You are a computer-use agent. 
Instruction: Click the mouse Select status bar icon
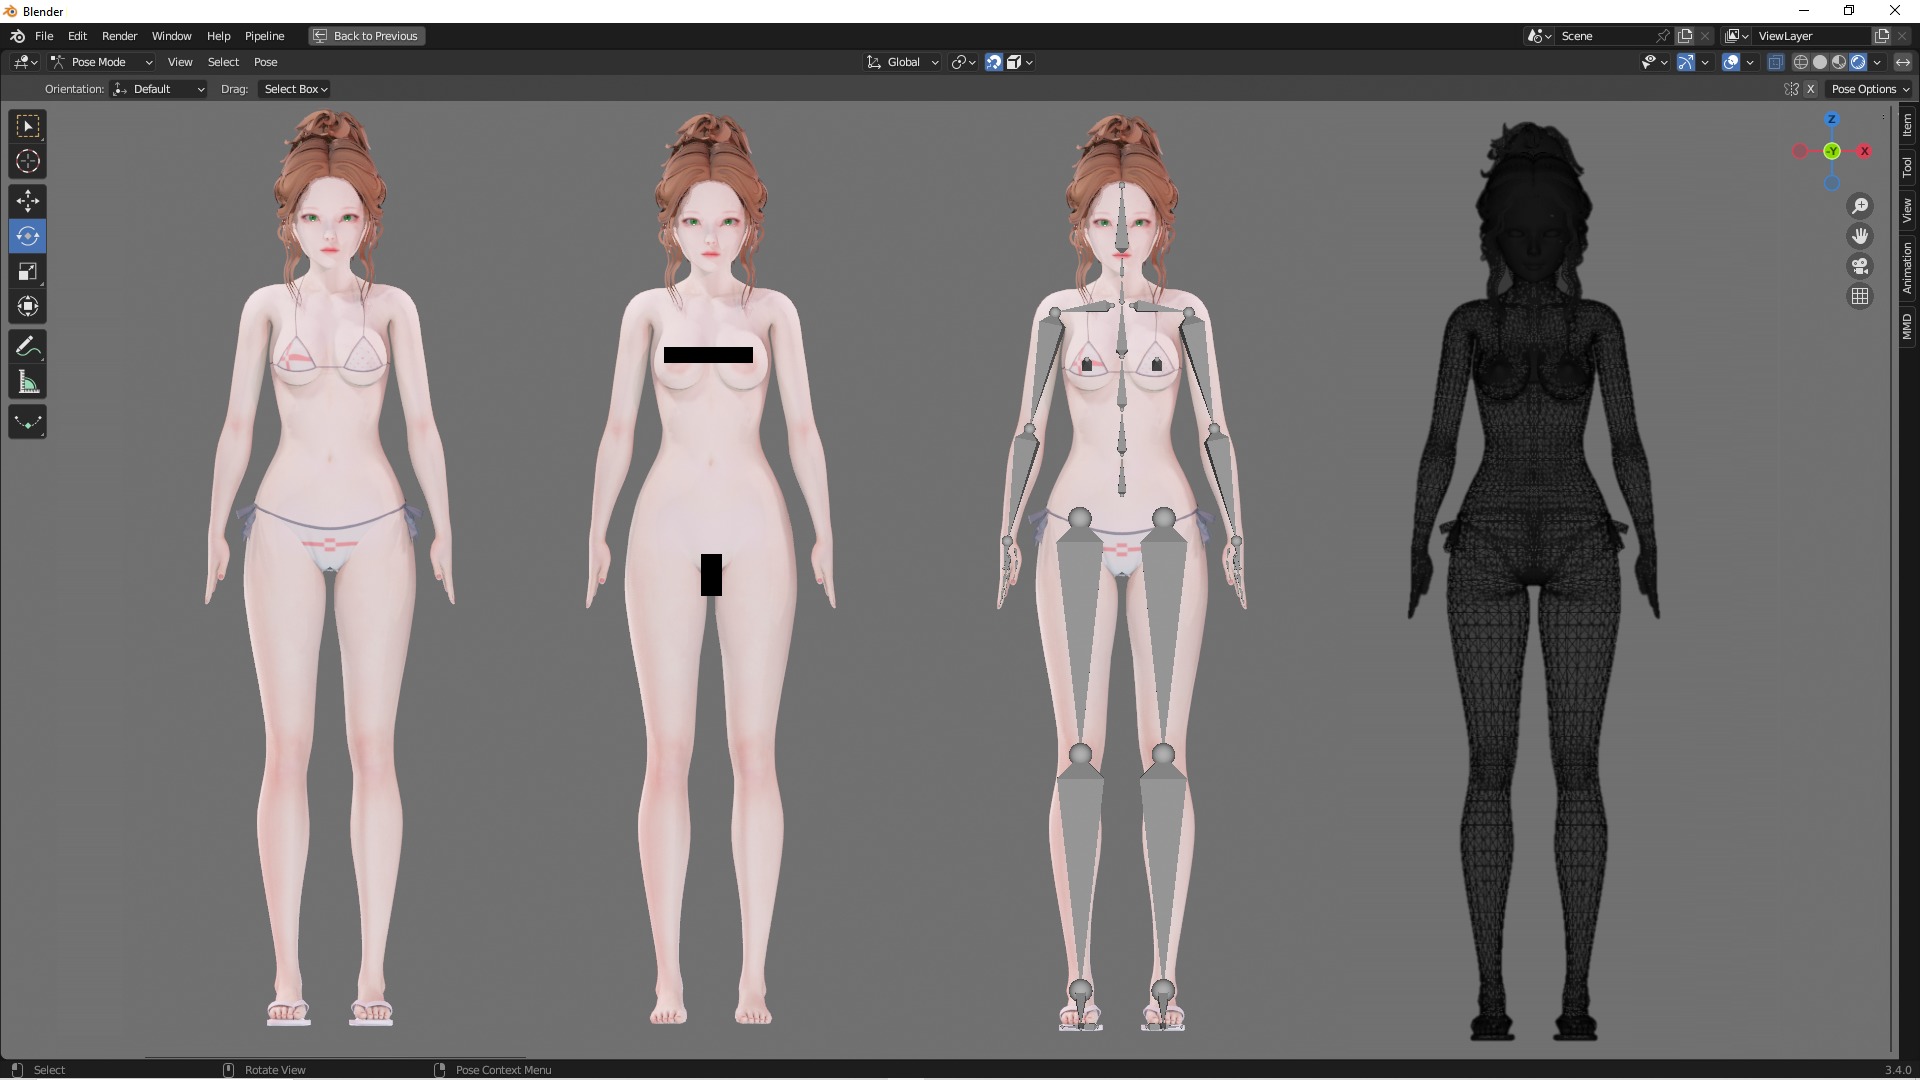click(x=17, y=1070)
